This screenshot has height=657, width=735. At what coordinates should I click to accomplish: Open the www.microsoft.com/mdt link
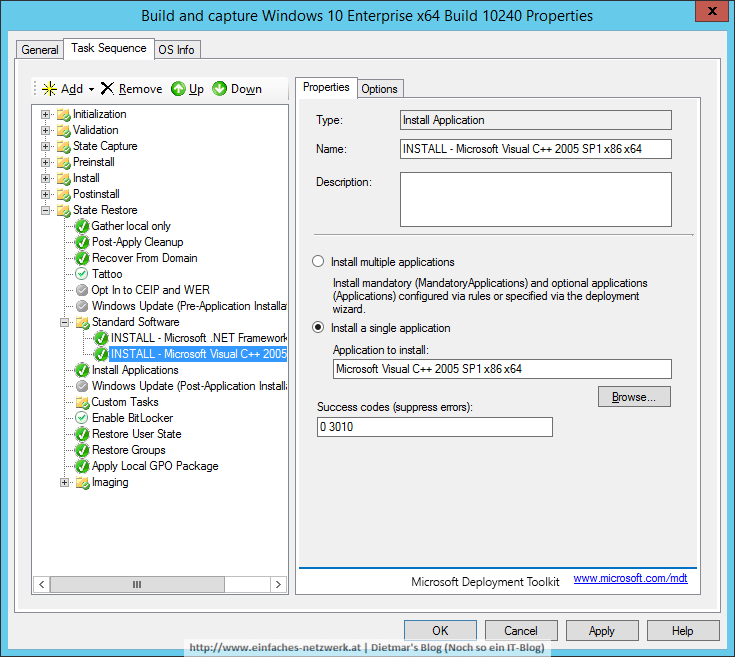click(630, 578)
